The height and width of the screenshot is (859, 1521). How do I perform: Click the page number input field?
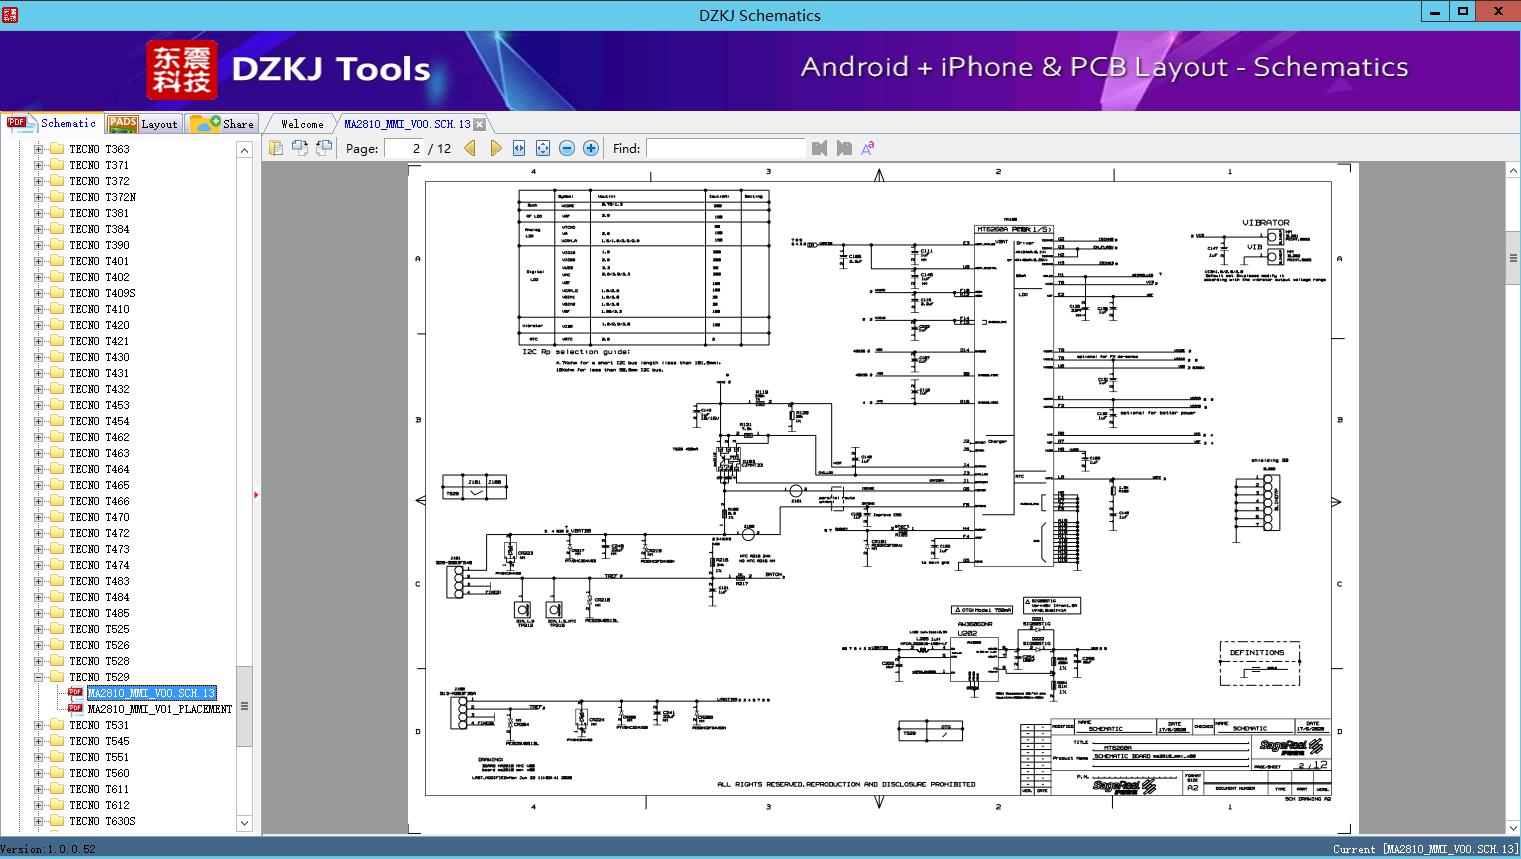click(x=403, y=148)
